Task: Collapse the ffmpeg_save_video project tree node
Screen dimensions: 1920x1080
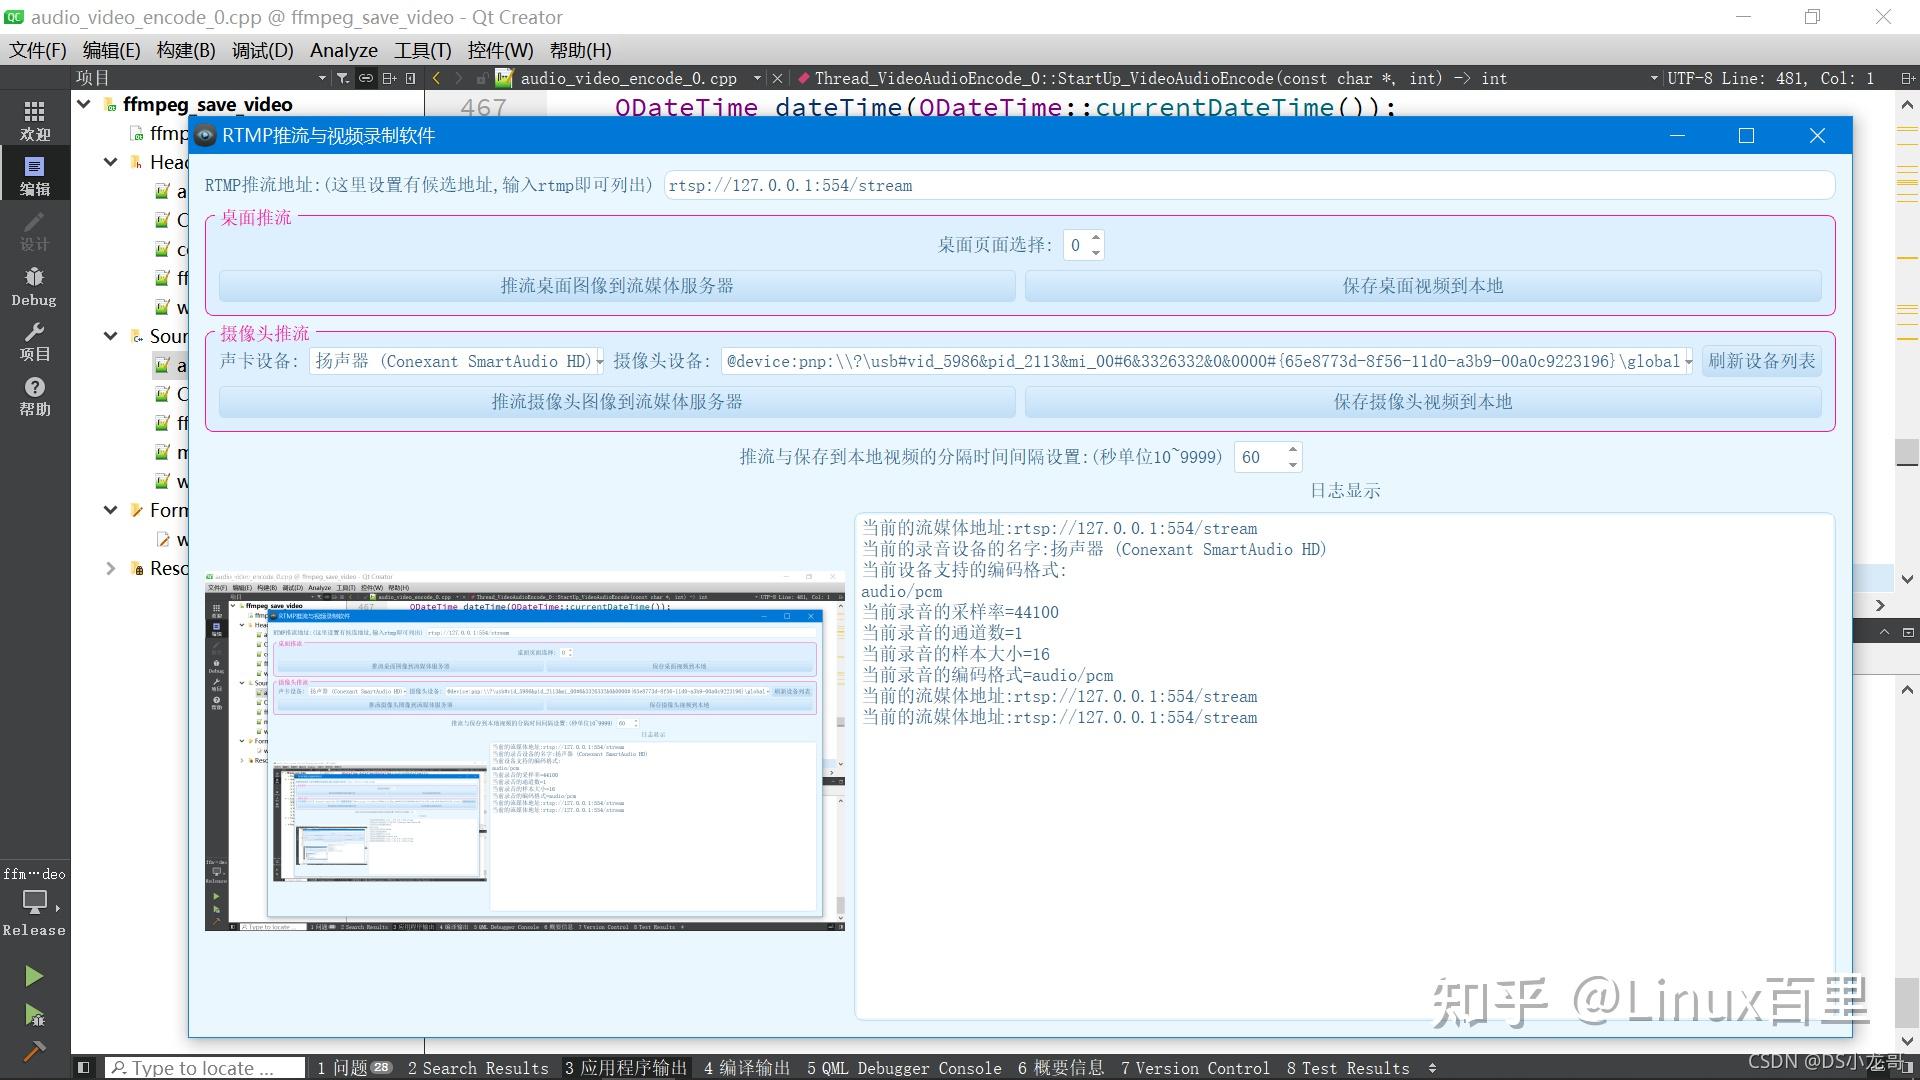Action: click(85, 104)
